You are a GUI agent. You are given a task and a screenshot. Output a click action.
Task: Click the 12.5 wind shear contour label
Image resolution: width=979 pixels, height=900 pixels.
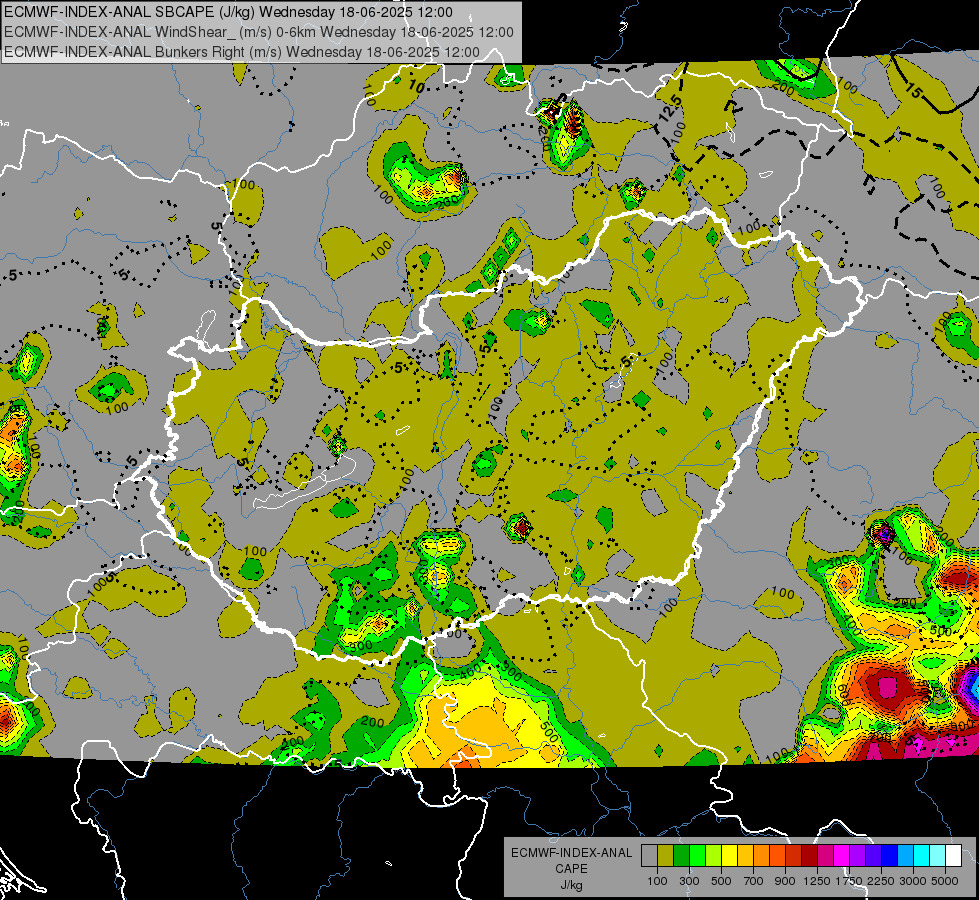[669, 109]
